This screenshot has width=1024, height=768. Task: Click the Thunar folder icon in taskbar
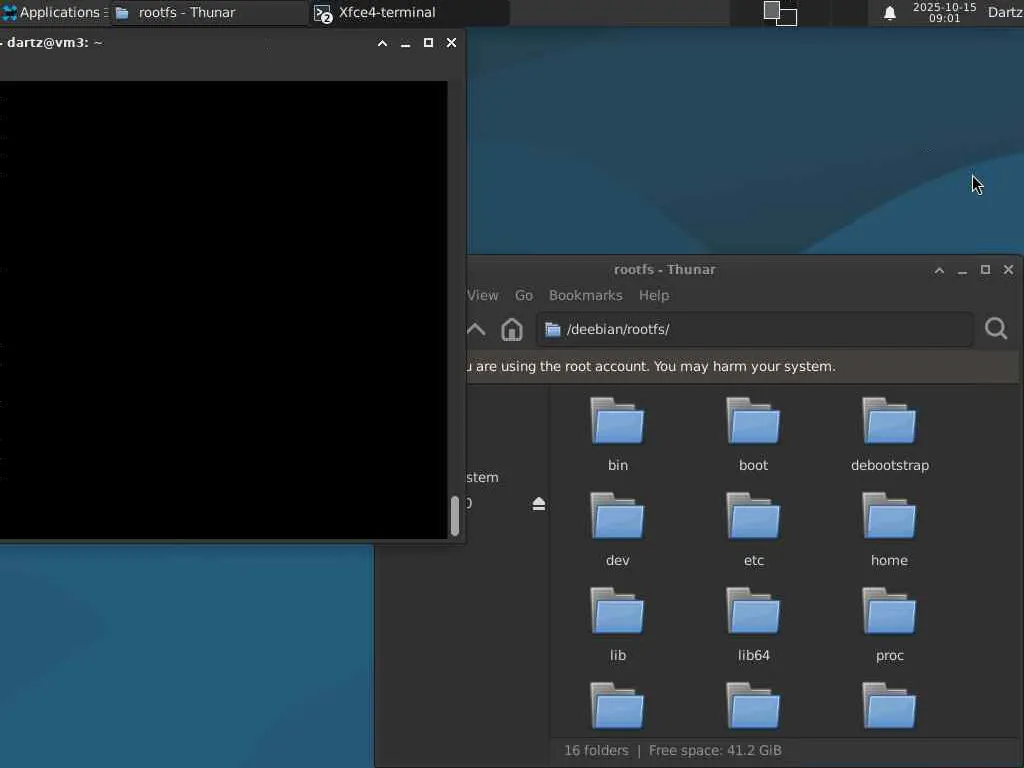[x=122, y=12]
